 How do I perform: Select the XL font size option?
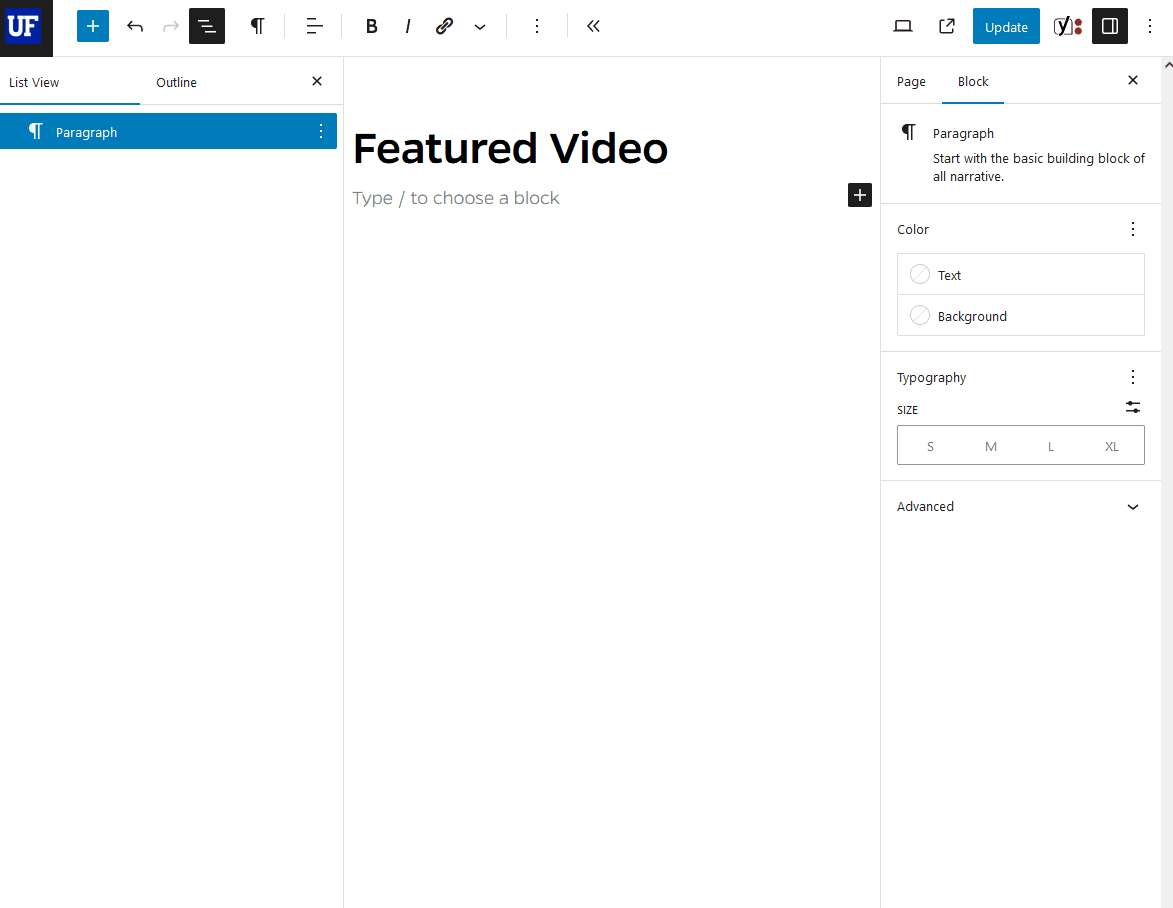tap(1112, 446)
